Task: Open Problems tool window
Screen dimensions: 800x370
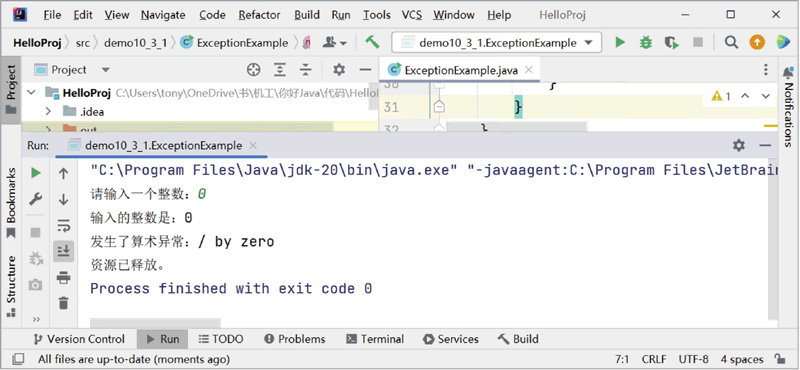Action: coord(295,339)
